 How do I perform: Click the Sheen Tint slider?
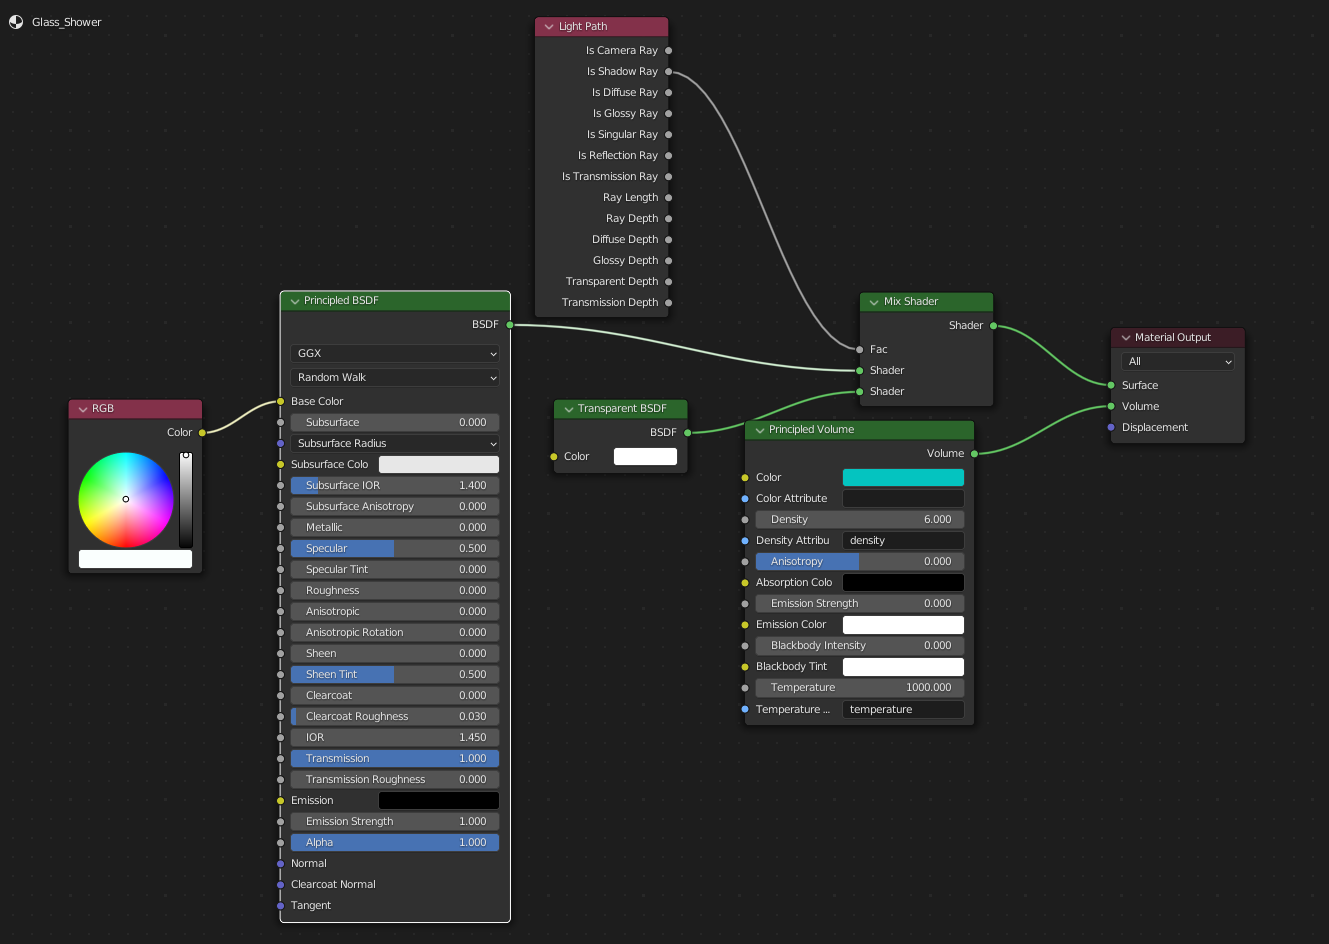[395, 675]
